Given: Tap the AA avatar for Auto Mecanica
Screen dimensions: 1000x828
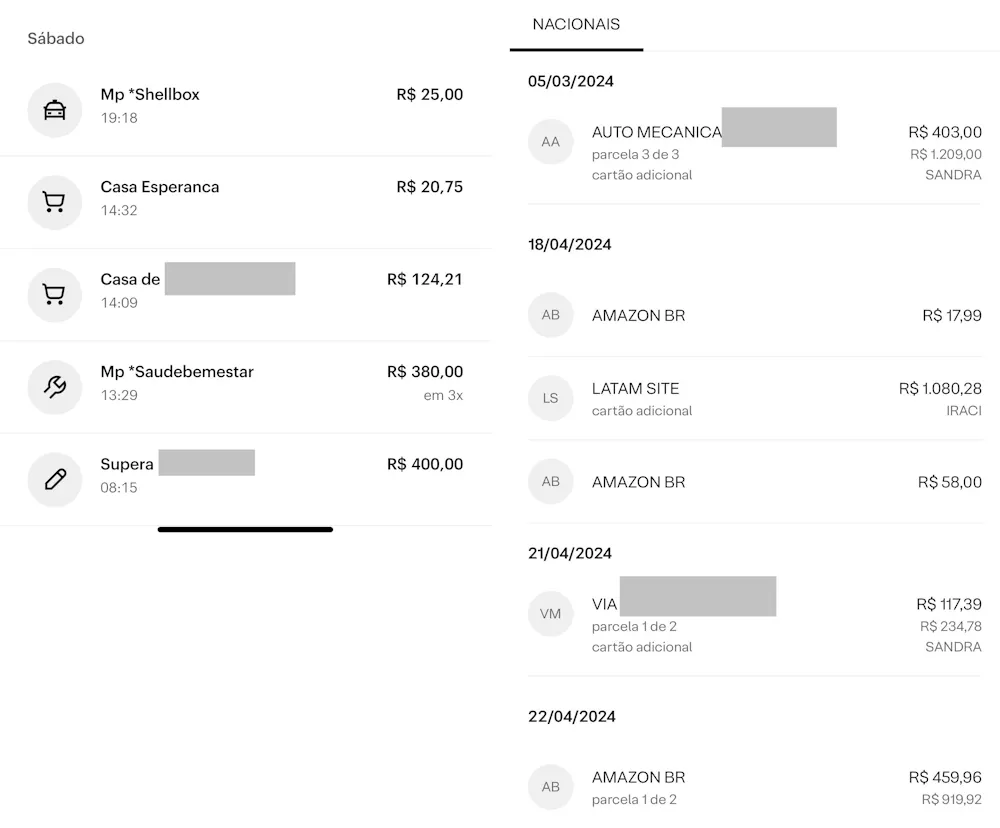Looking at the screenshot, I should point(550,142).
